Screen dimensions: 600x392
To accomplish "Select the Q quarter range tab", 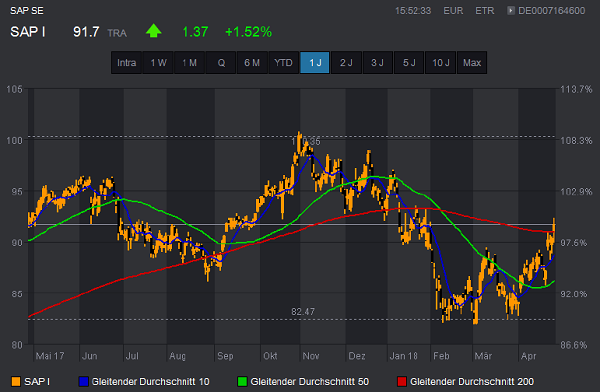I will pos(221,62).
